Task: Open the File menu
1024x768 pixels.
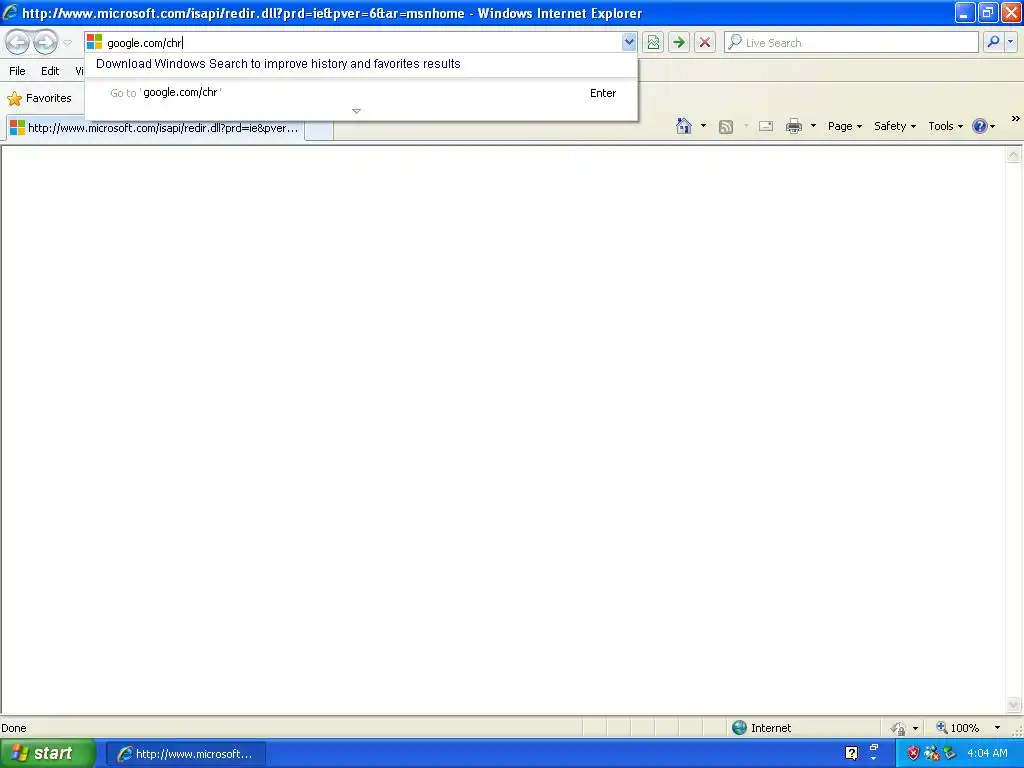Action: 18,71
